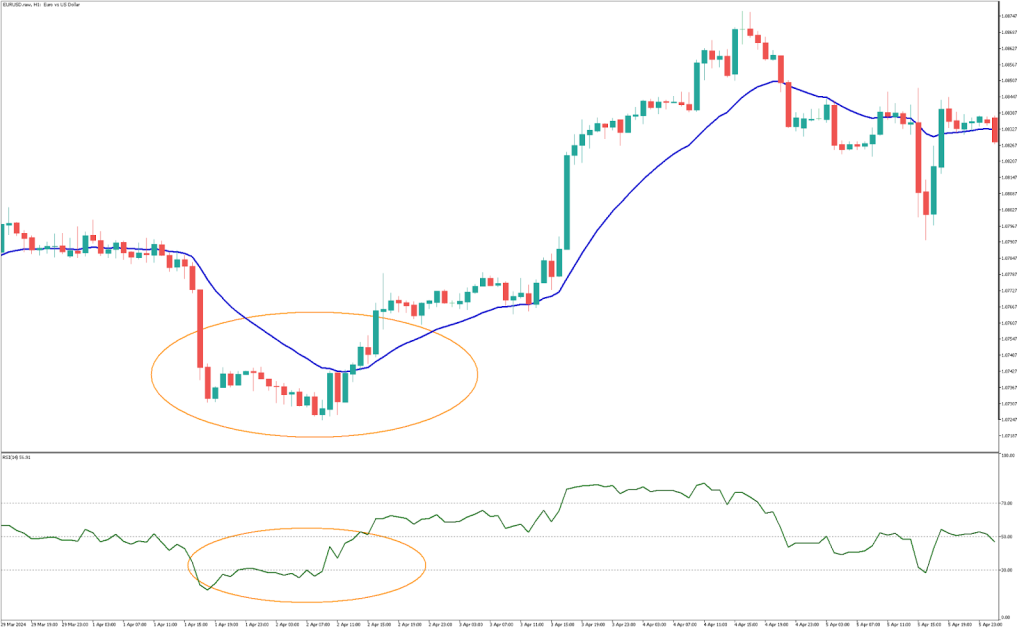
Task: Click the 70.00 level on RSI scale
Action: [x=1008, y=503]
